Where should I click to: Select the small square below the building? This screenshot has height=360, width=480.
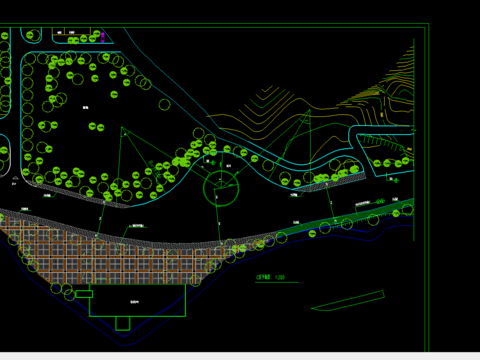(x=123, y=323)
